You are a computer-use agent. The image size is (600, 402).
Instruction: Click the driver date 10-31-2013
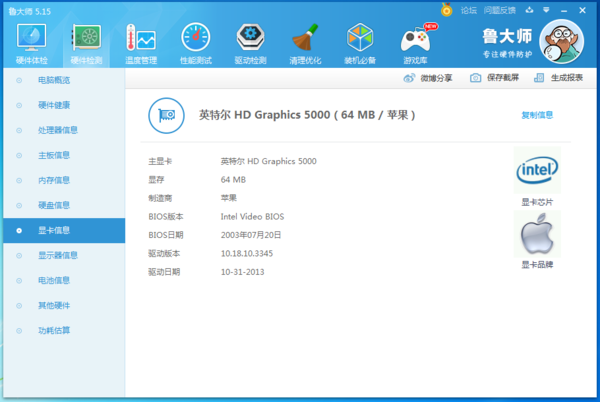point(242,272)
